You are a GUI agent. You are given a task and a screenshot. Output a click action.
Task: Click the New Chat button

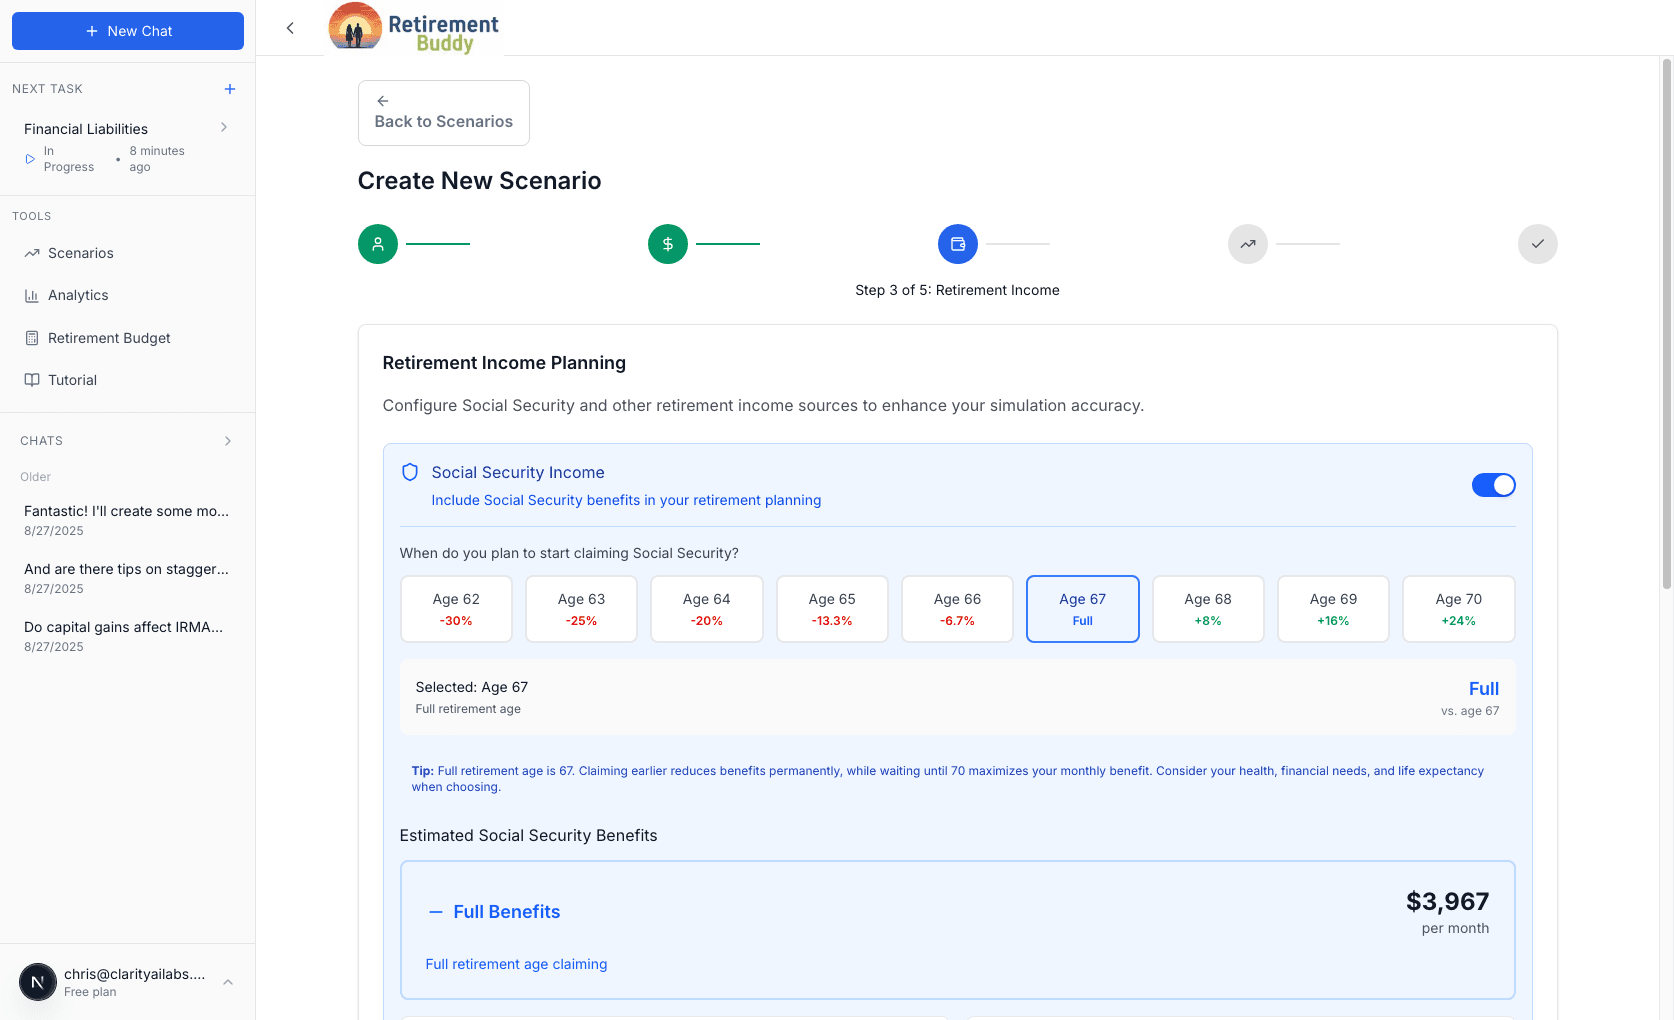point(128,31)
